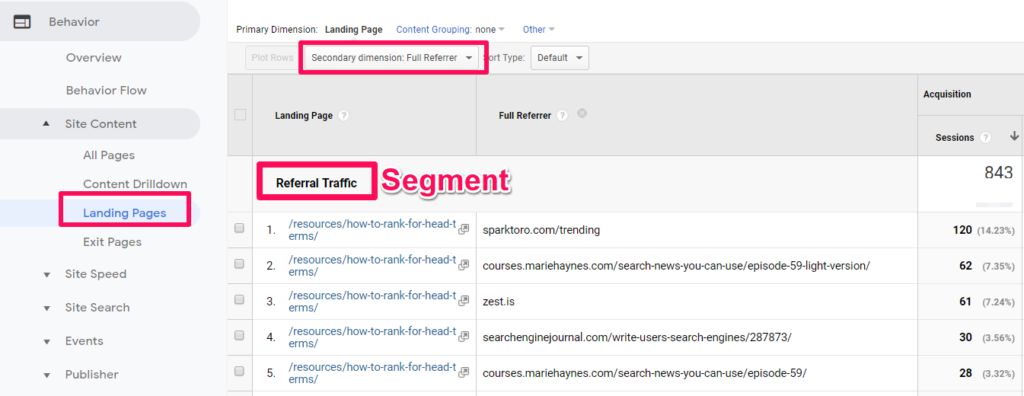Open the Behavior Overview report
Image resolution: width=1024 pixels, height=396 pixels.
click(x=93, y=58)
